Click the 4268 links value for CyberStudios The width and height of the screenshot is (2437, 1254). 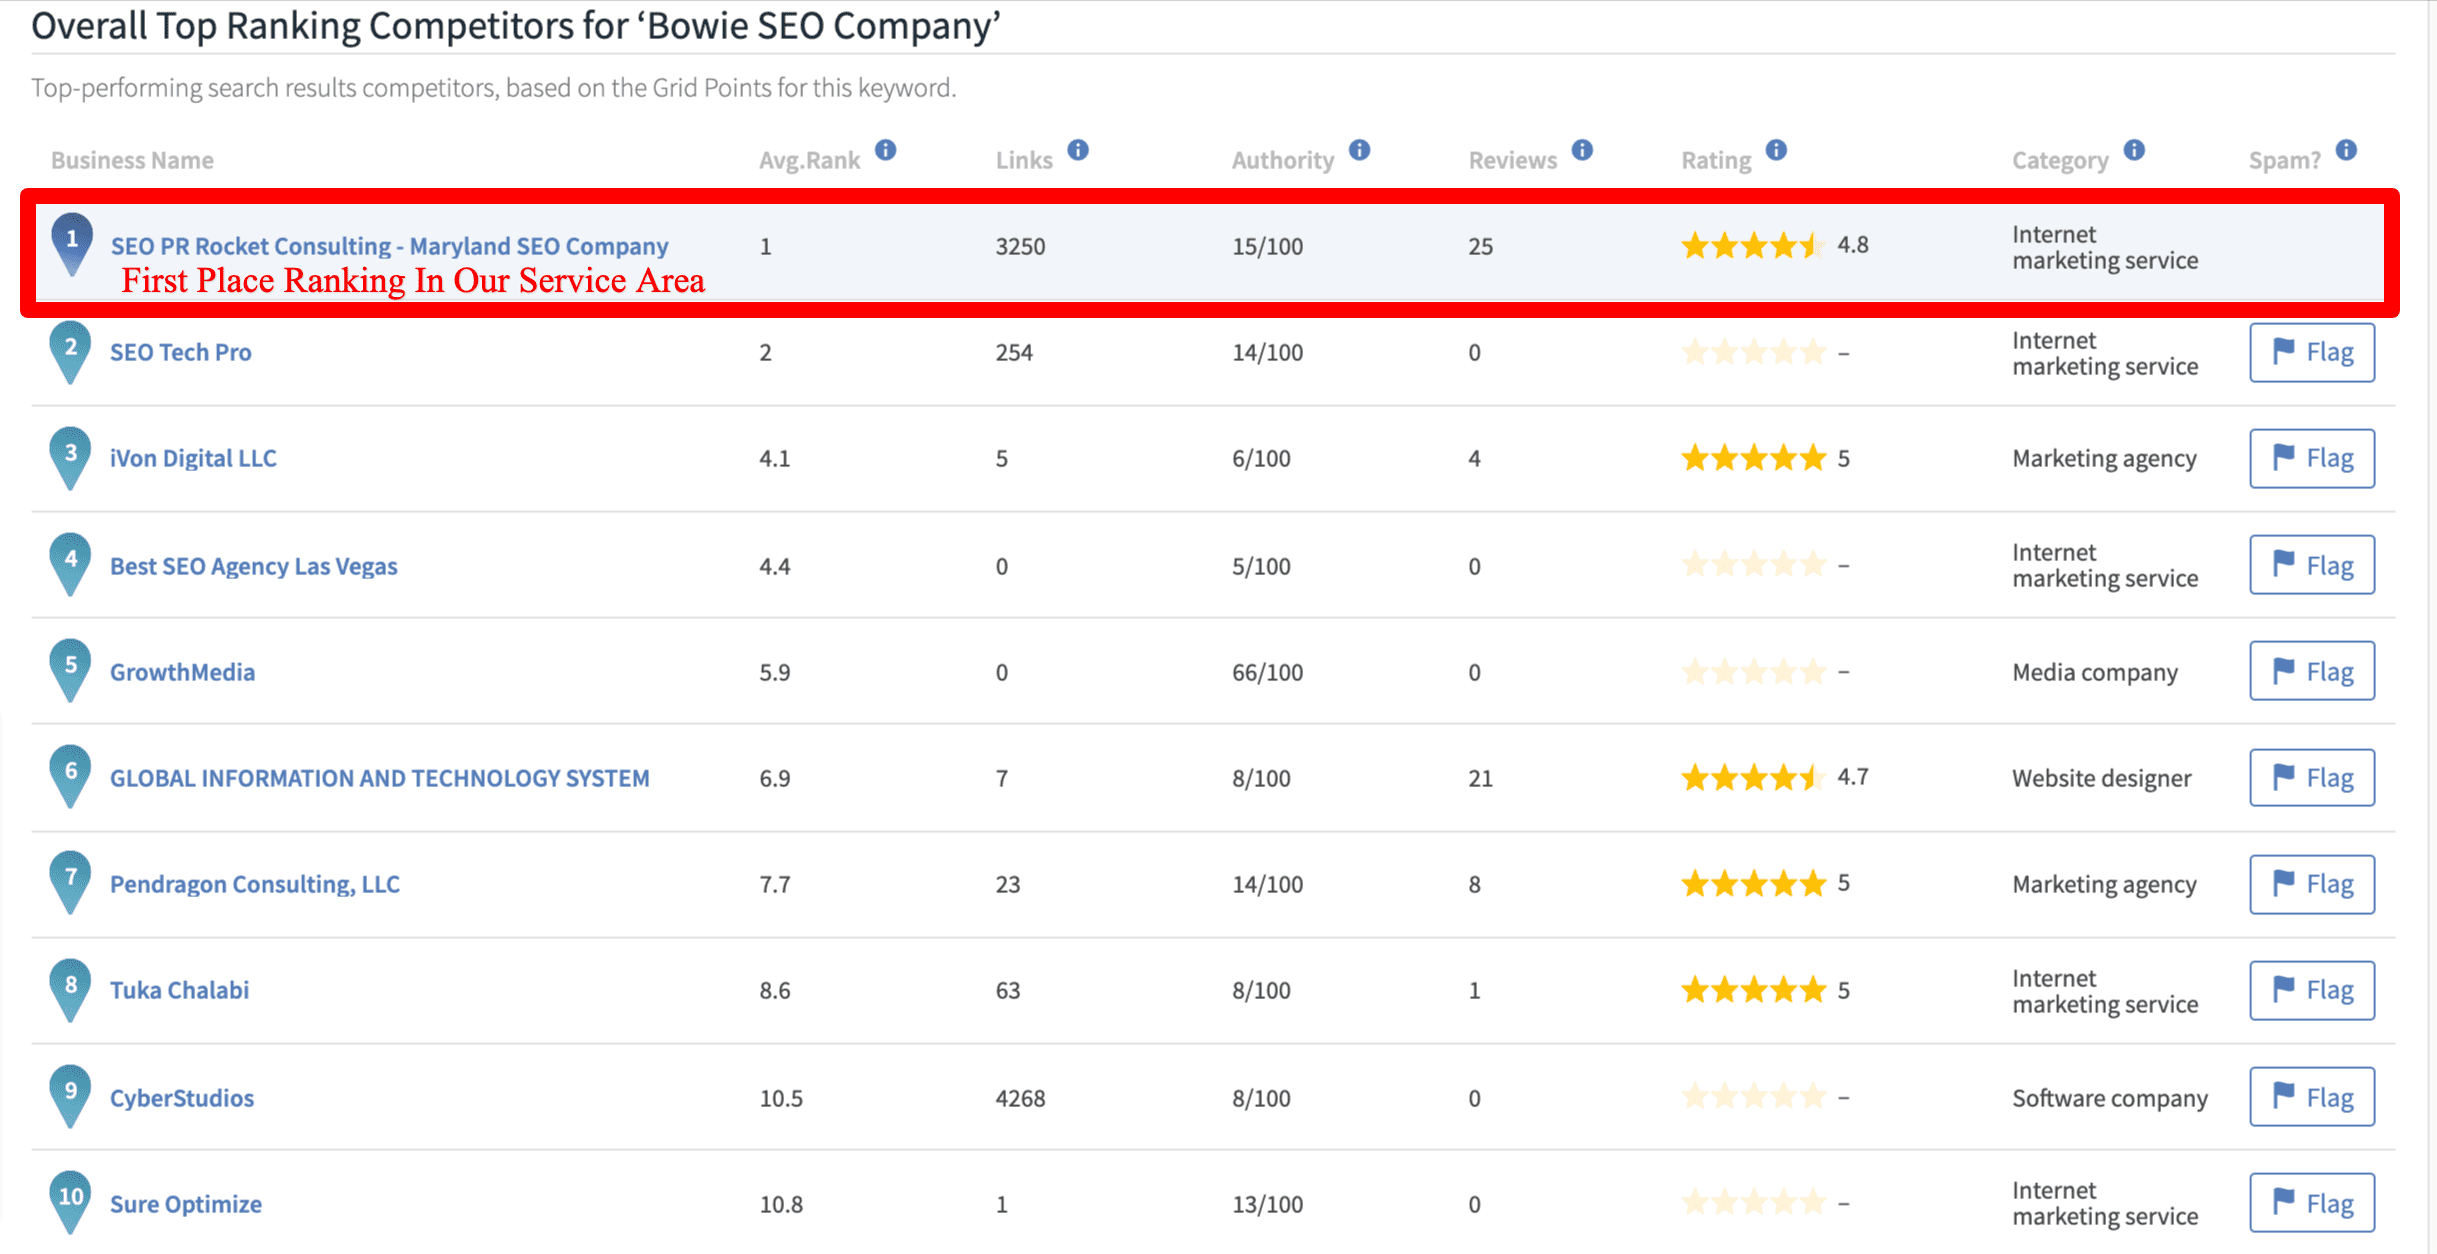tap(1020, 1098)
